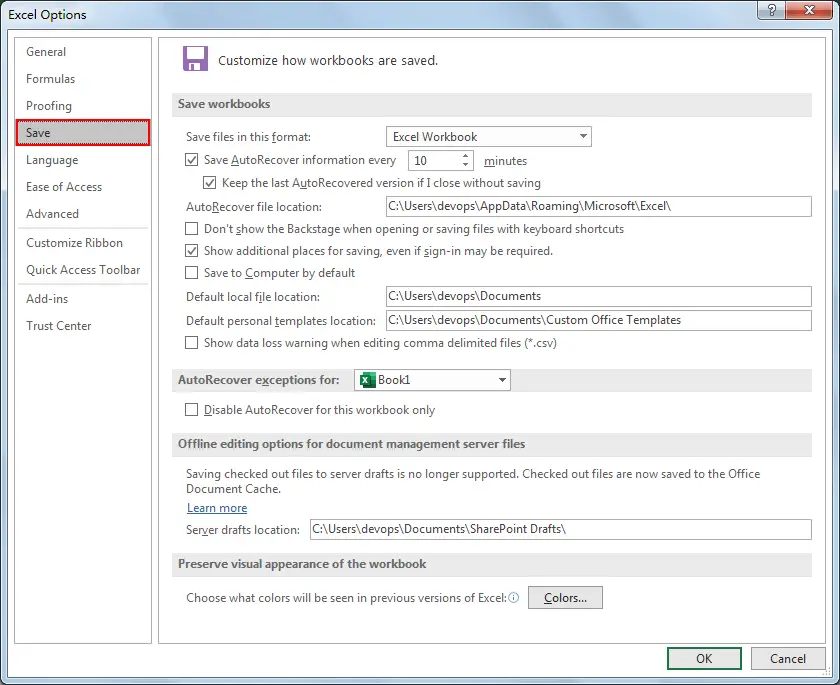This screenshot has height=685, width=840.
Task: Edit the Server drafts location field
Action: [x=560, y=529]
